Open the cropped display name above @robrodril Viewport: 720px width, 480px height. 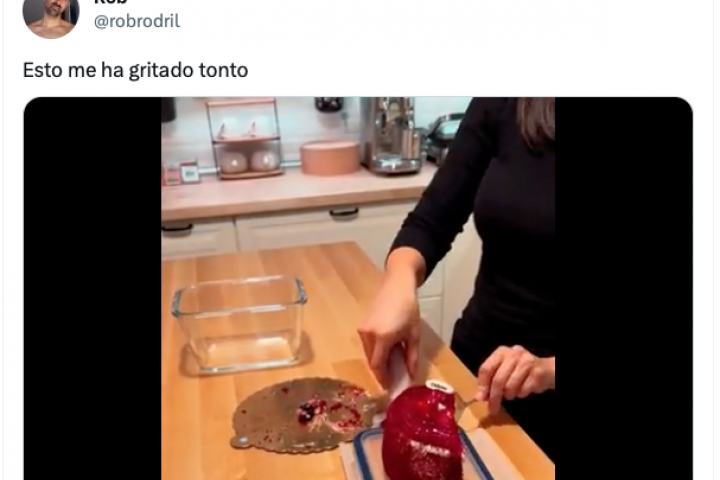tap(110, 2)
